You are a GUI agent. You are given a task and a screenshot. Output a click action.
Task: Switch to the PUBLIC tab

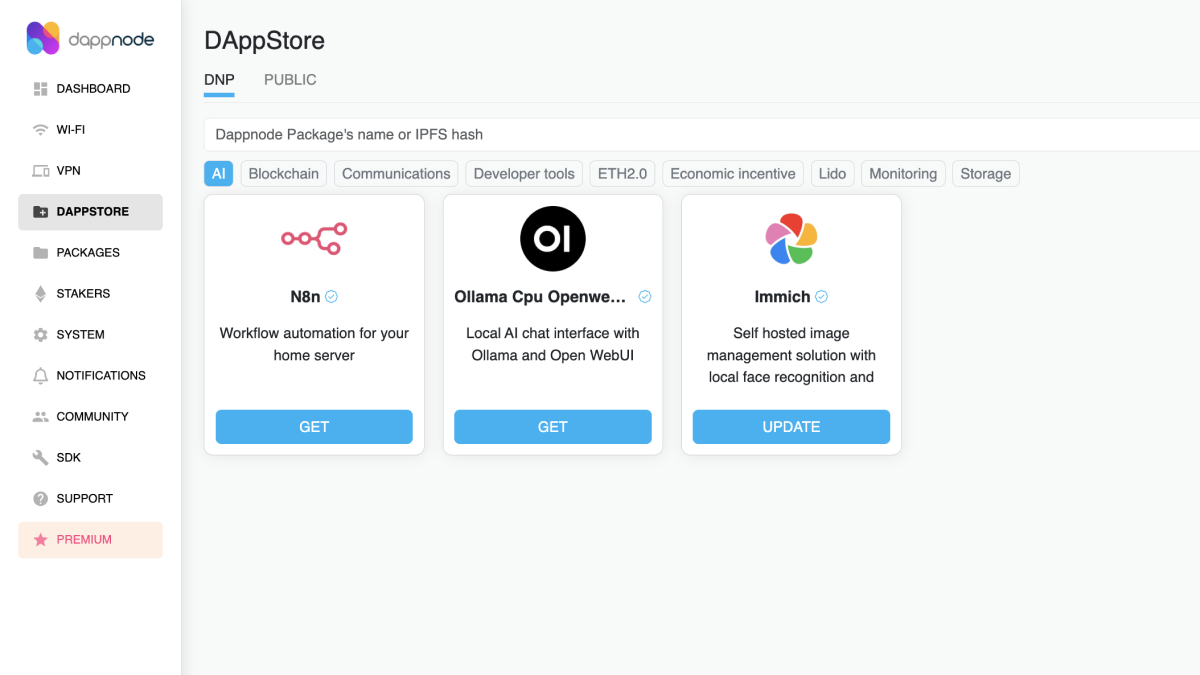click(x=289, y=79)
